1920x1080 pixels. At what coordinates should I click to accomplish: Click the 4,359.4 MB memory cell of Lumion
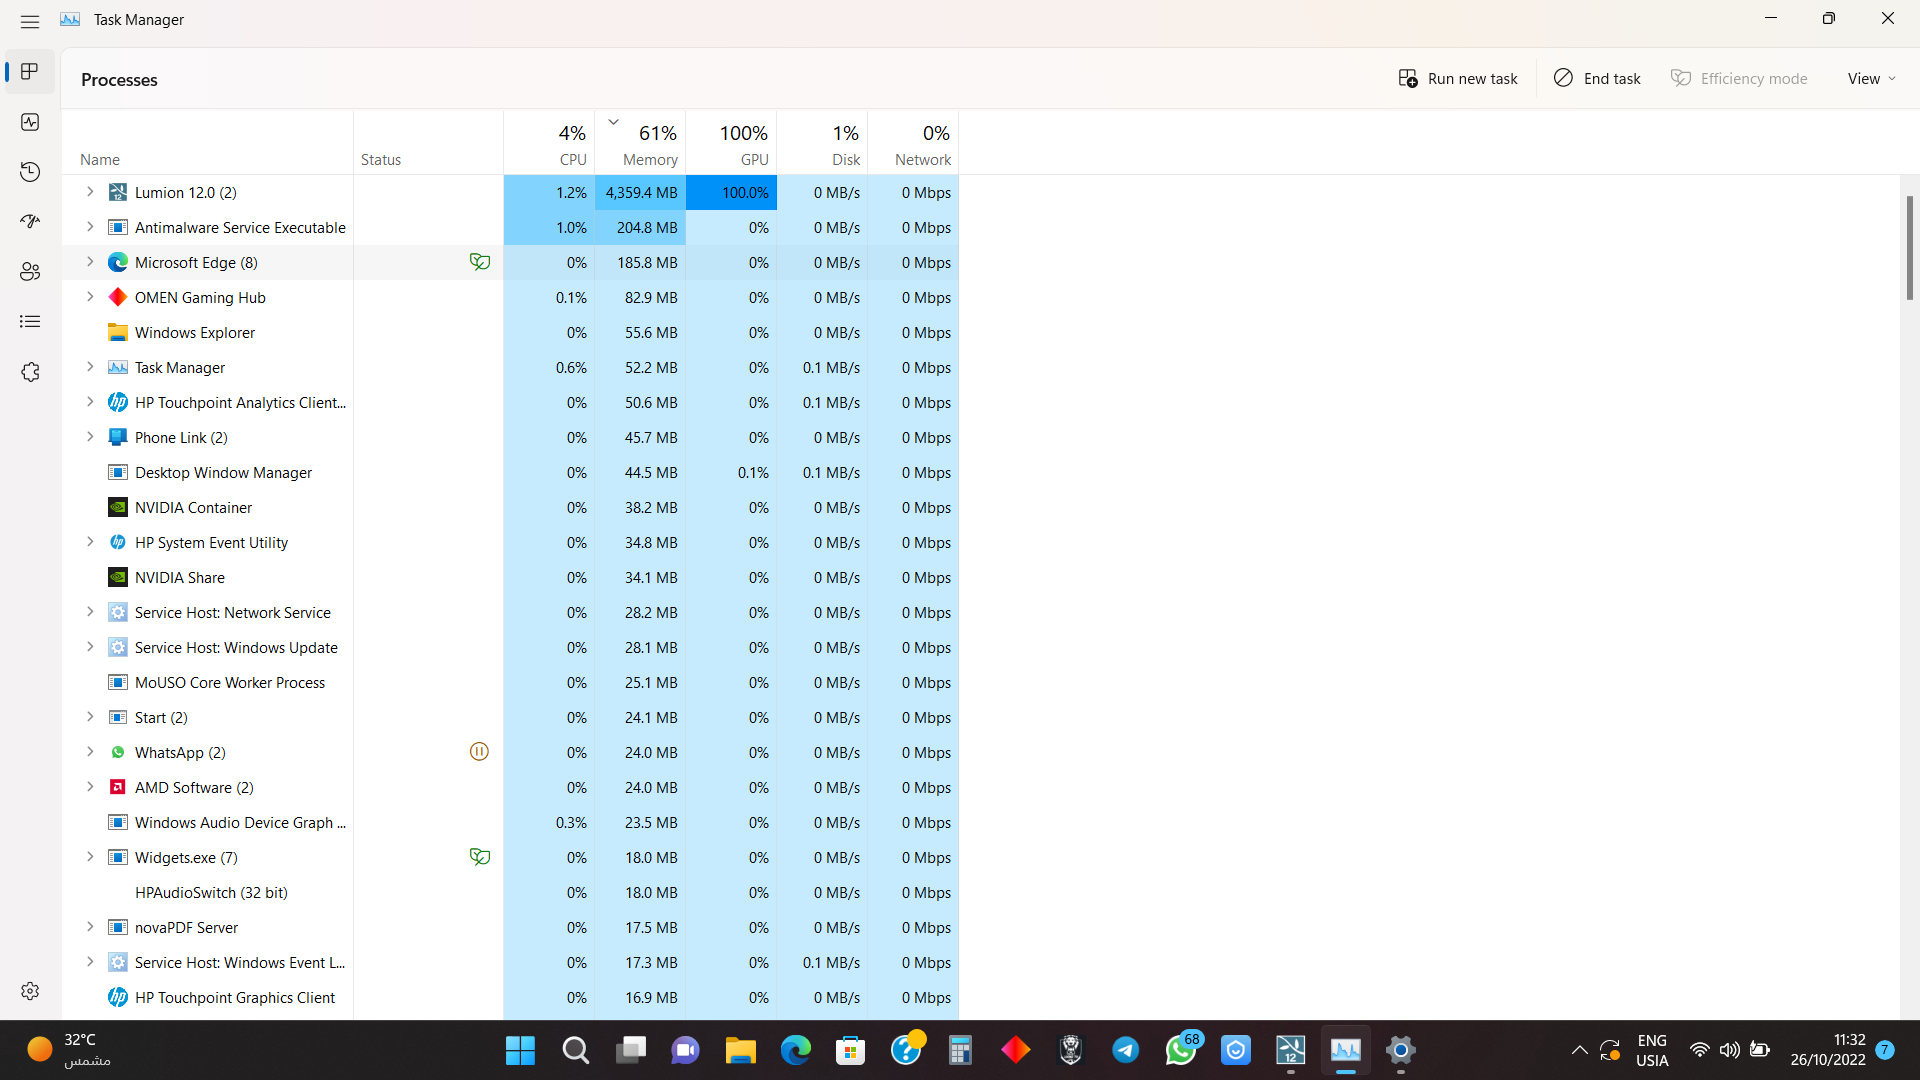pyautogui.click(x=640, y=192)
